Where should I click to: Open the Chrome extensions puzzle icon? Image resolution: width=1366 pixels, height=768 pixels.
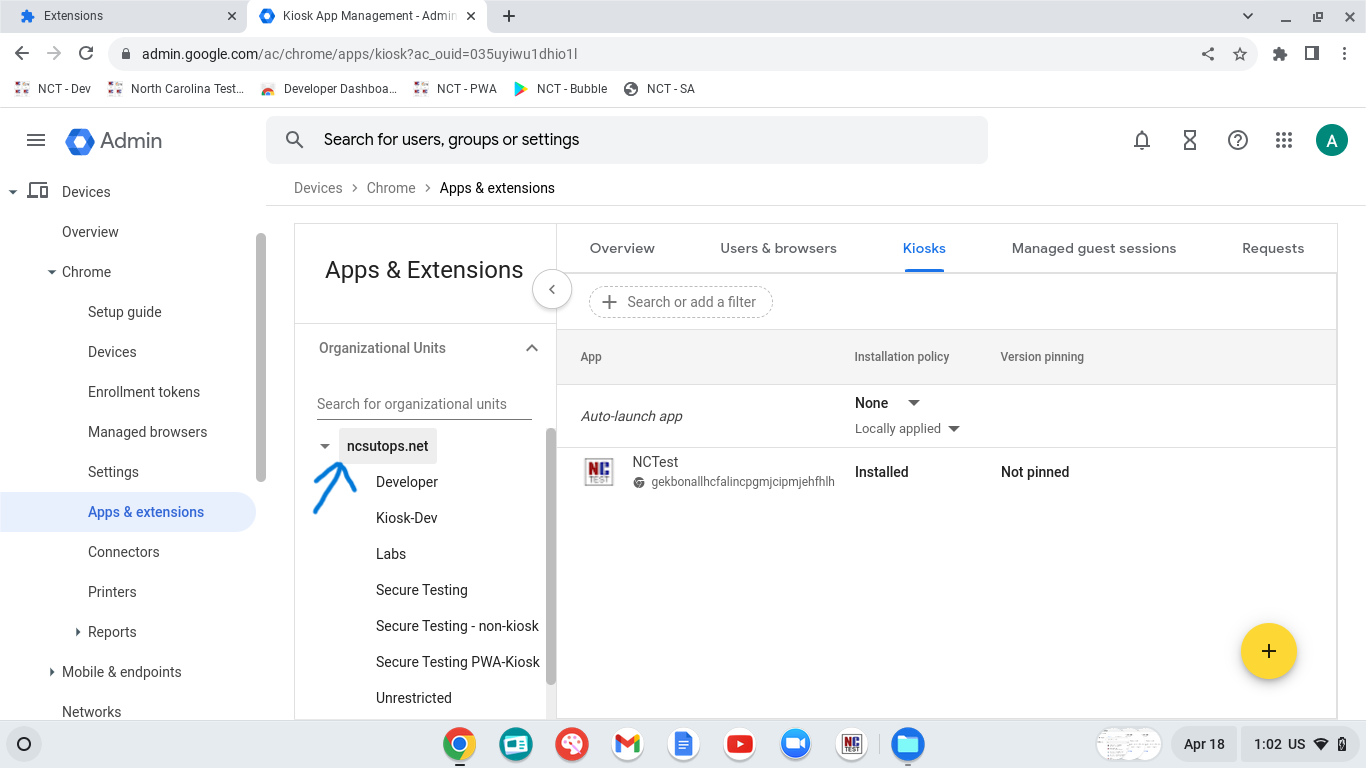pos(1280,54)
